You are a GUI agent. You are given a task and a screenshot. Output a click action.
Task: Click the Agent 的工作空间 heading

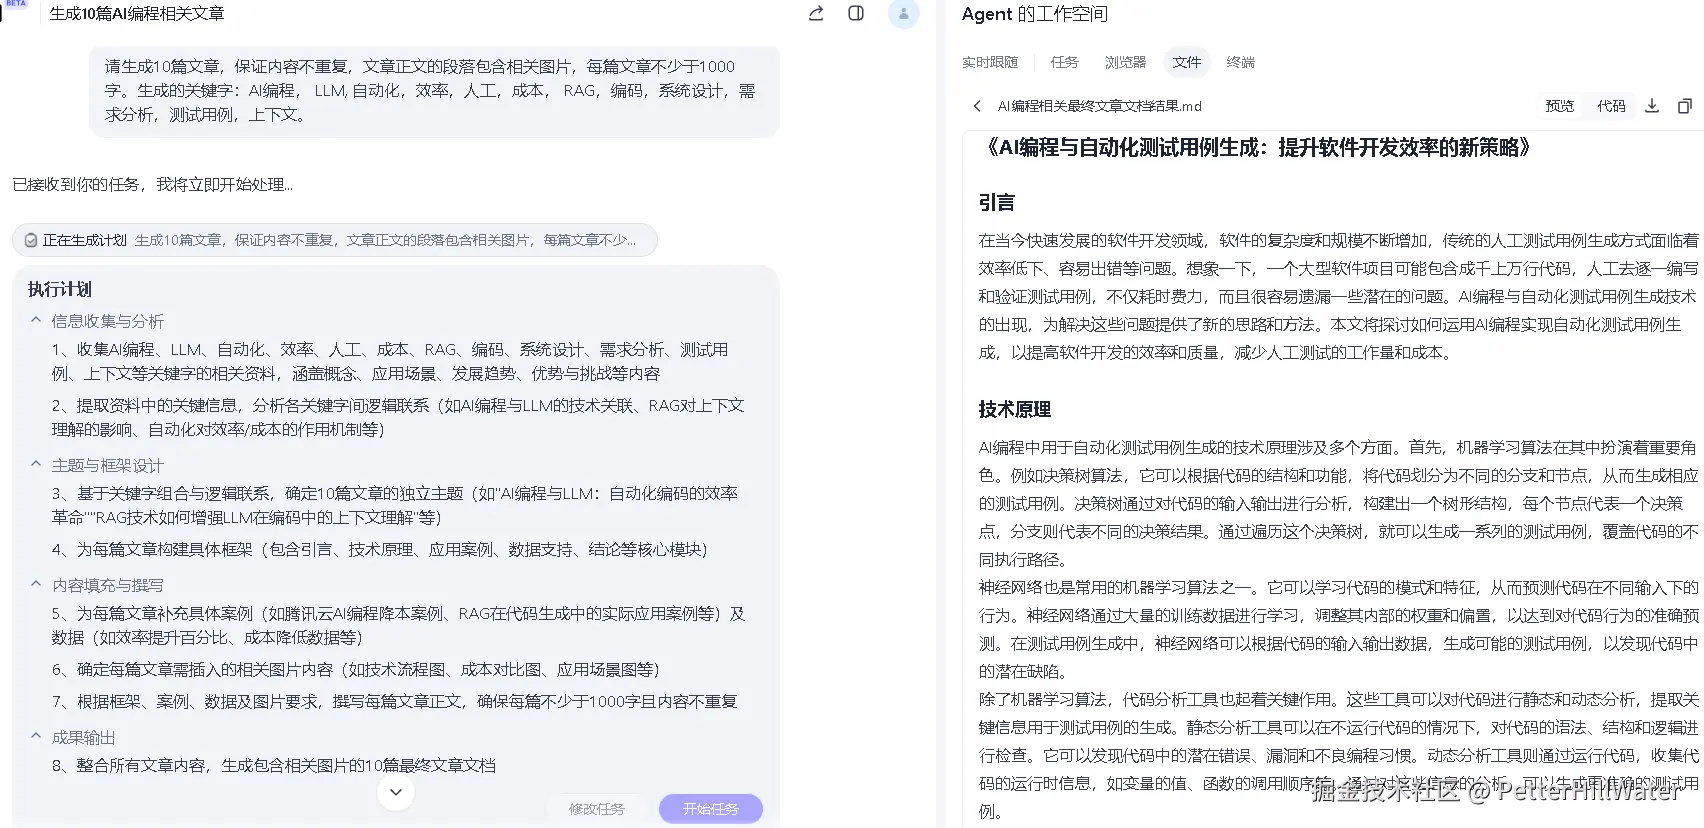pos(1035,14)
